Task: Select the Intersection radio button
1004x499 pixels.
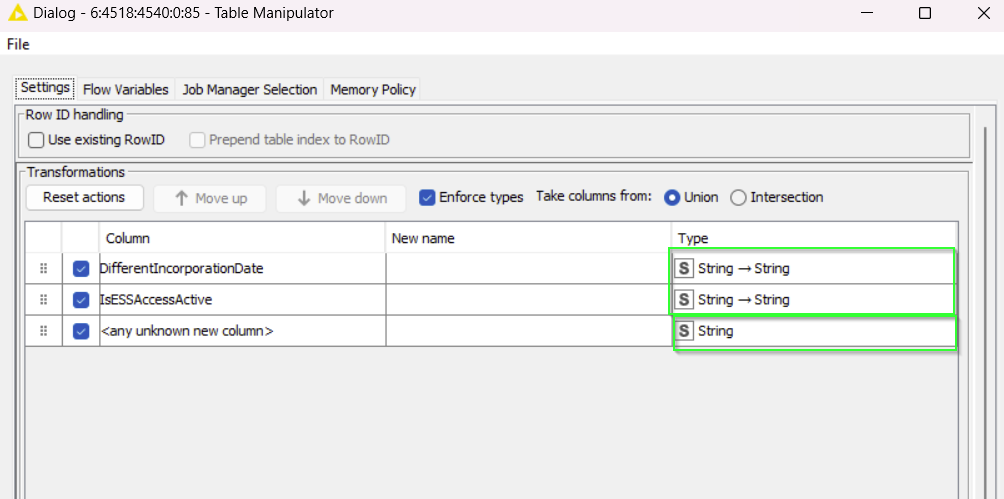Action: pyautogui.click(x=739, y=197)
